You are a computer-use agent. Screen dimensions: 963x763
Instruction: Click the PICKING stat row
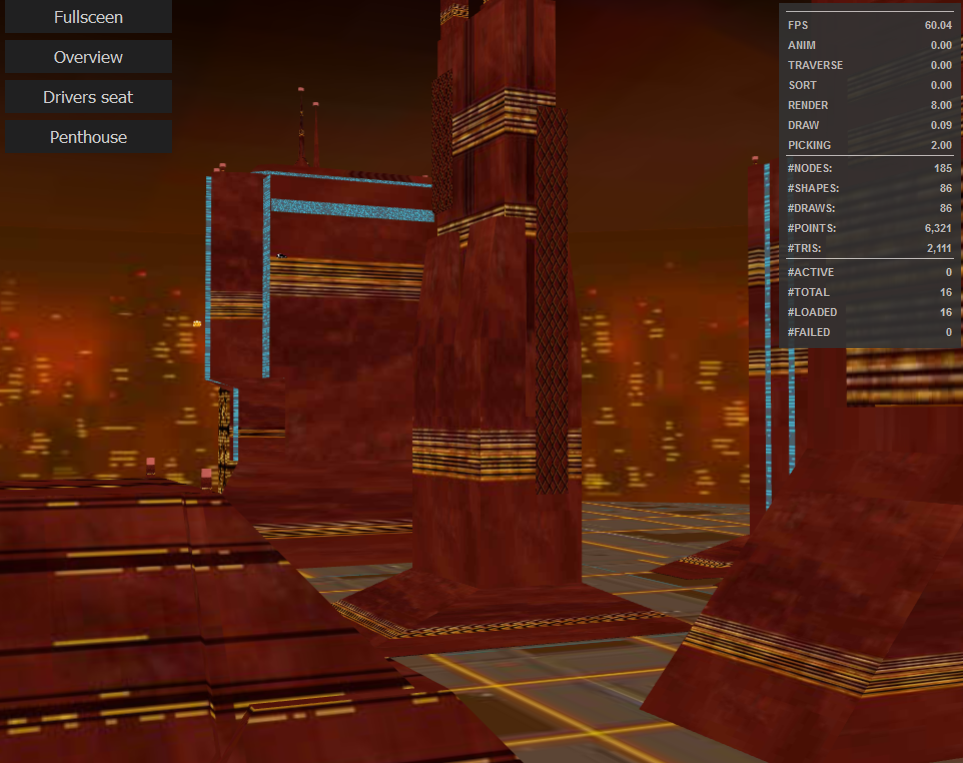pyautogui.click(x=870, y=145)
